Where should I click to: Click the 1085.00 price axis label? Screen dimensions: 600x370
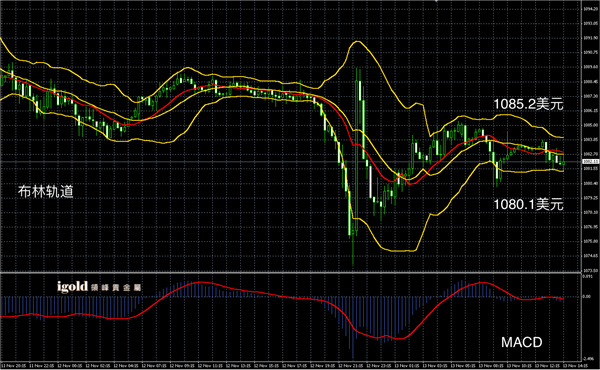pyautogui.click(x=589, y=125)
